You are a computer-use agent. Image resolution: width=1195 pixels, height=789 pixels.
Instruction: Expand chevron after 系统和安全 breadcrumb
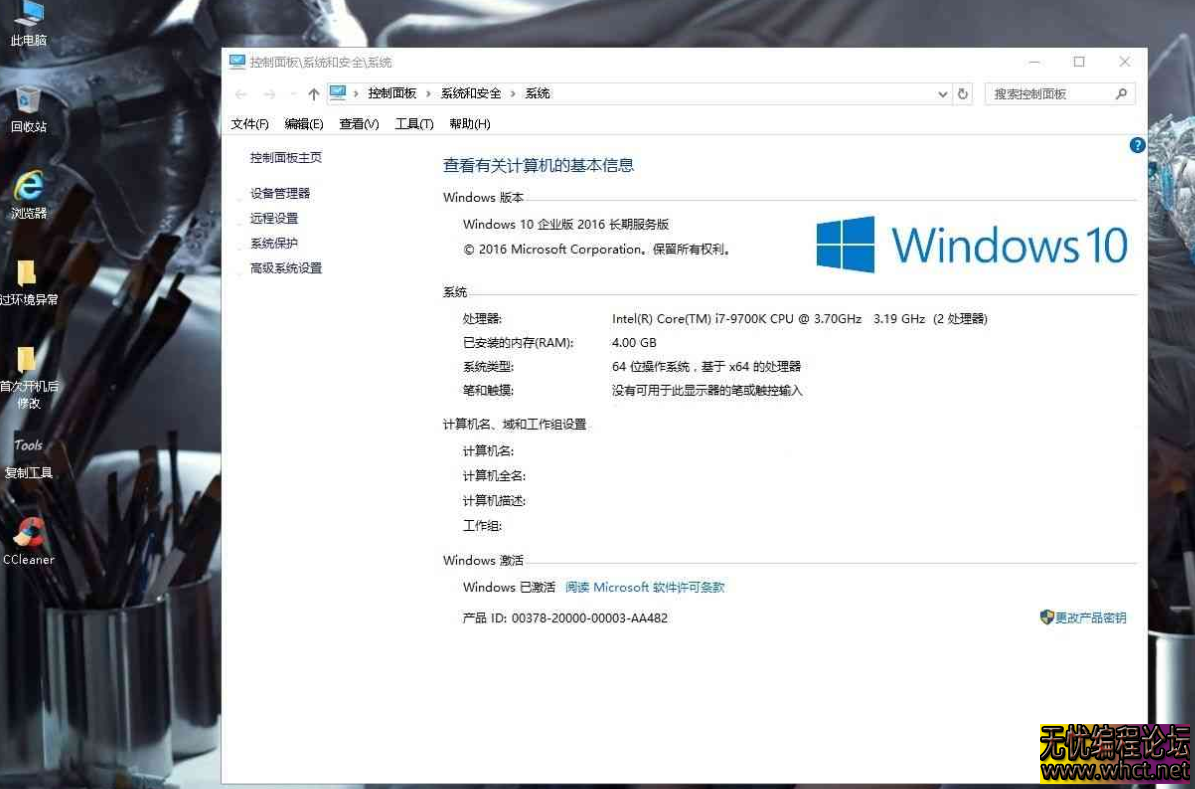tap(512, 94)
